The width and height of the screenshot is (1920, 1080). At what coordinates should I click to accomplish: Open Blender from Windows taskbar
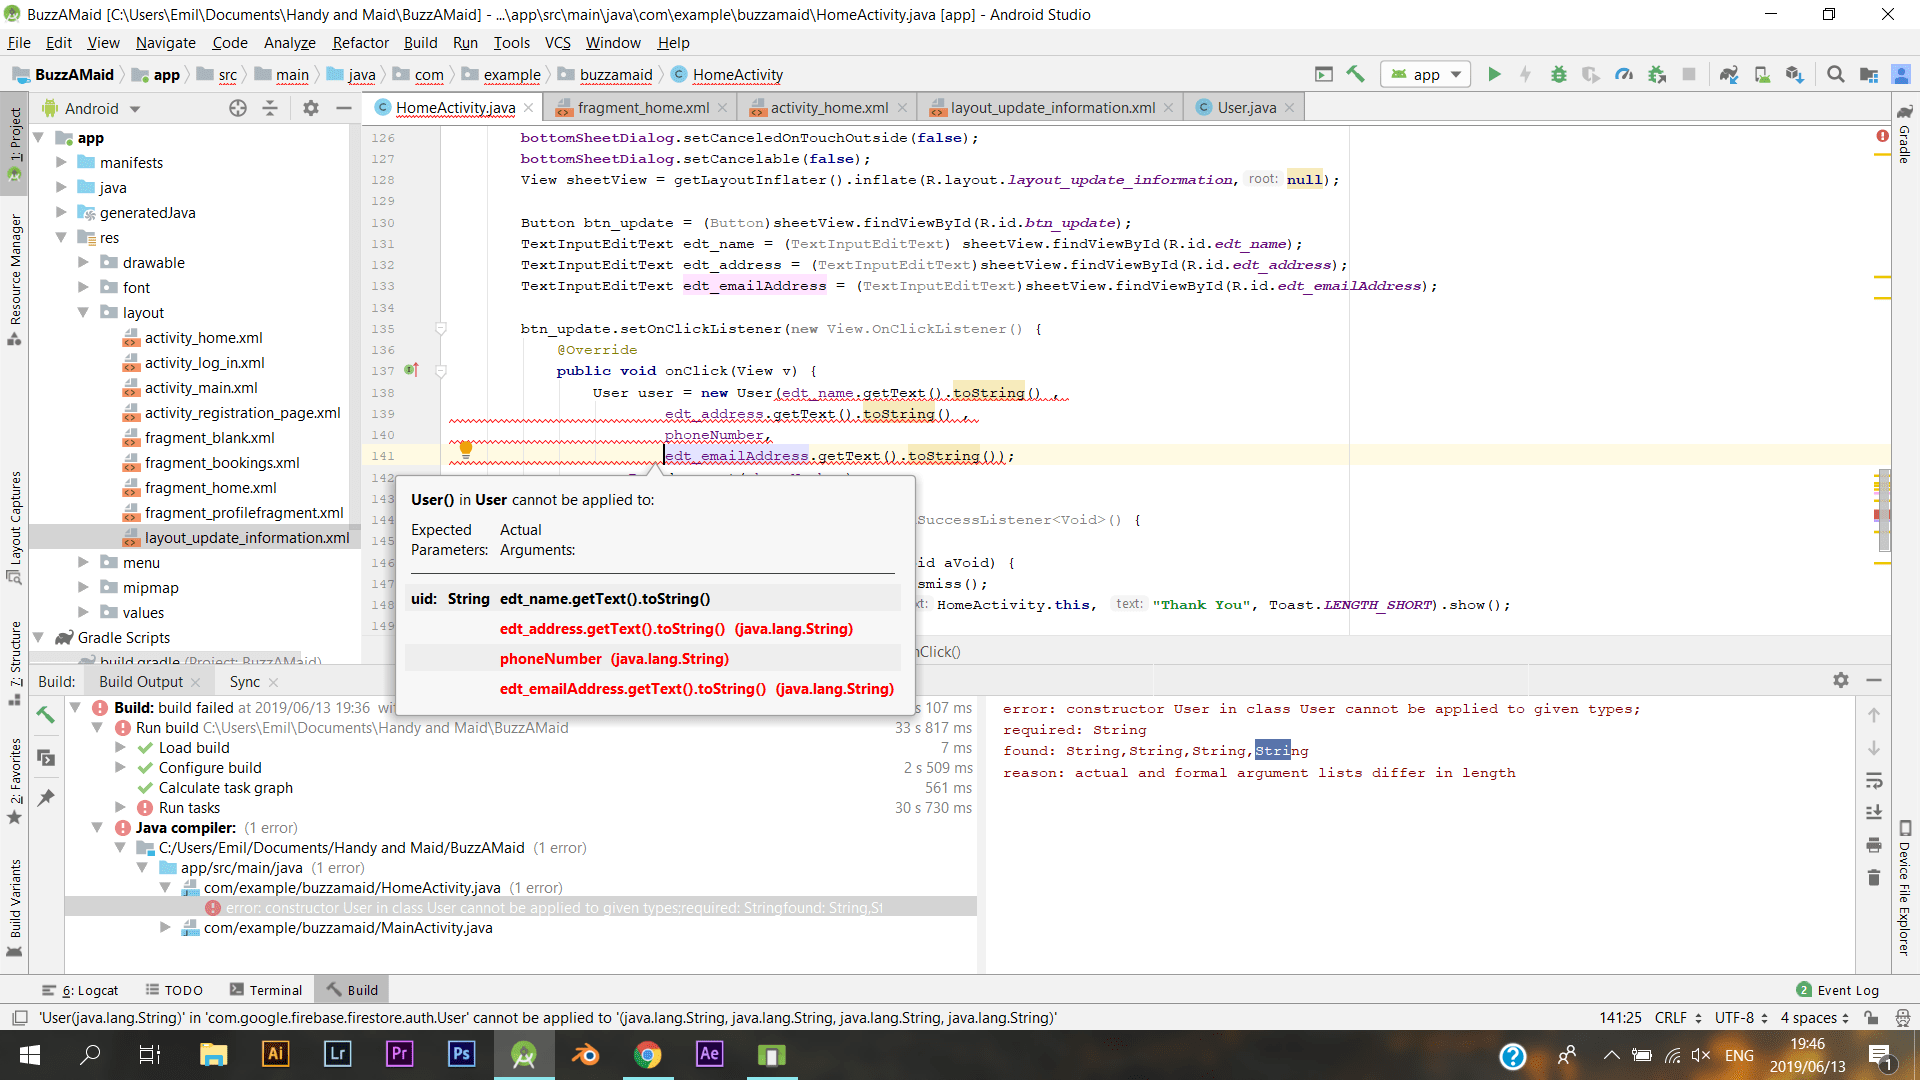tap(586, 1054)
